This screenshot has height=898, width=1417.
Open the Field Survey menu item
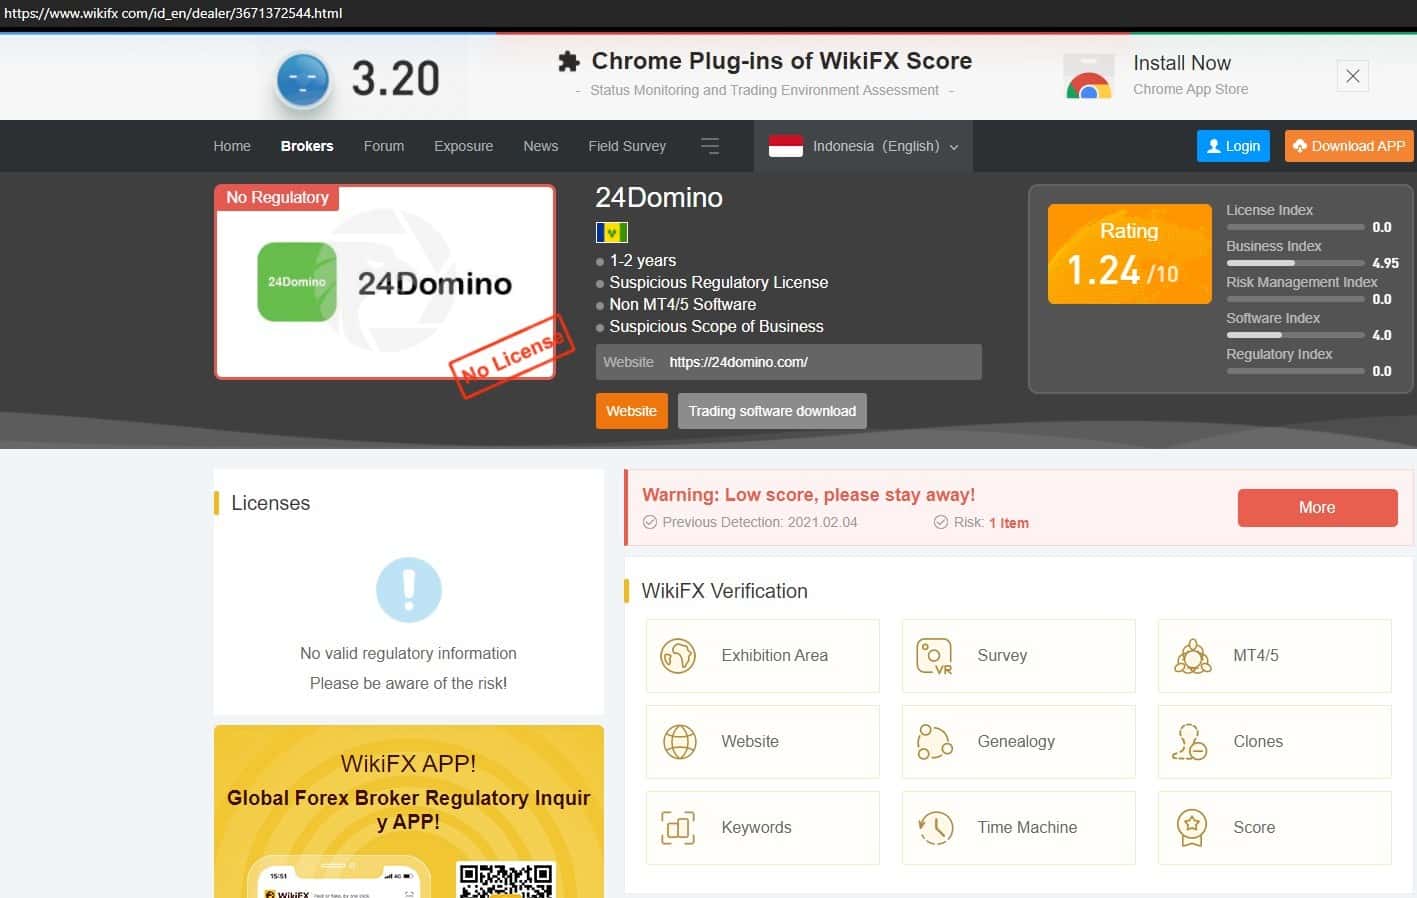[x=627, y=146]
